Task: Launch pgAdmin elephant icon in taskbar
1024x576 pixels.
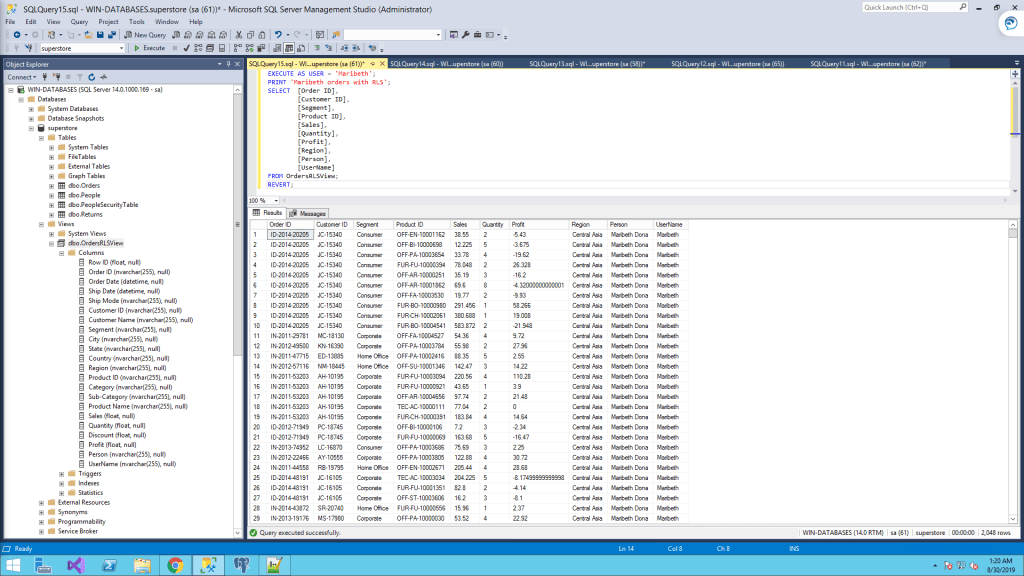Action: [239, 565]
